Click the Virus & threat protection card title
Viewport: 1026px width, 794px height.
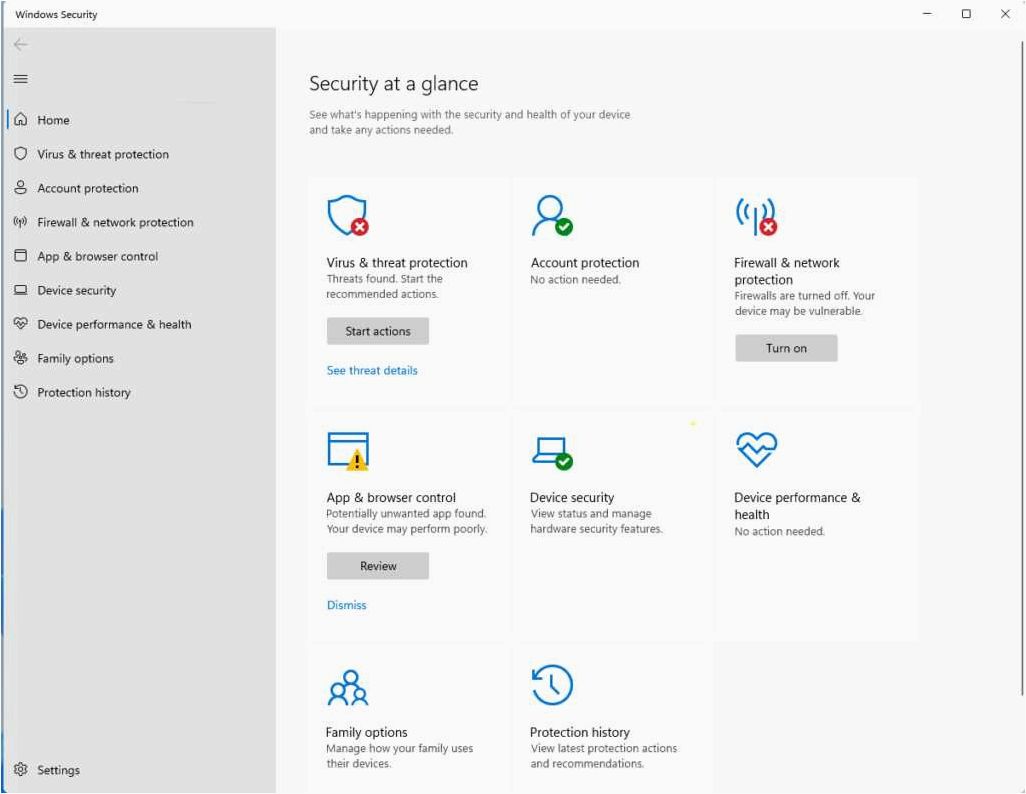(x=397, y=262)
